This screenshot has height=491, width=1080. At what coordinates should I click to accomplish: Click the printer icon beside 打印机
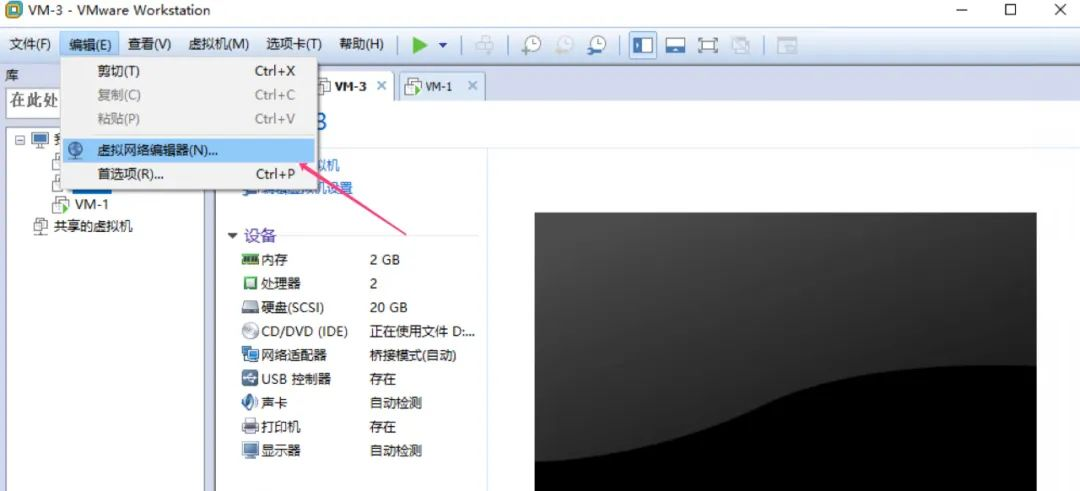250,426
